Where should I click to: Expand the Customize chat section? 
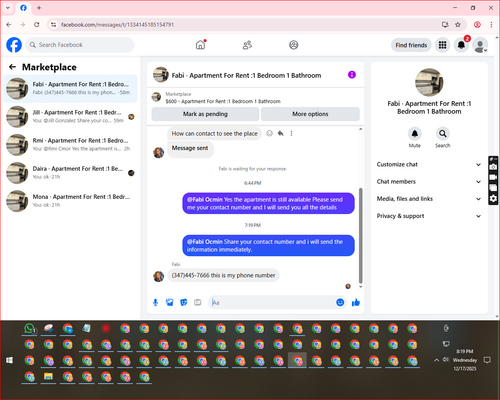point(429,164)
